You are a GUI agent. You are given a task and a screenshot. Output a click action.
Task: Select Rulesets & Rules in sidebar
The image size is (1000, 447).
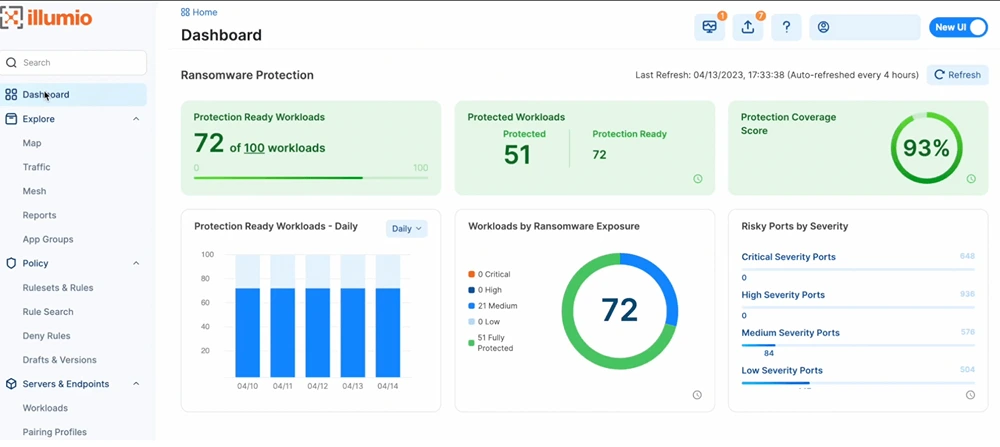coord(58,288)
